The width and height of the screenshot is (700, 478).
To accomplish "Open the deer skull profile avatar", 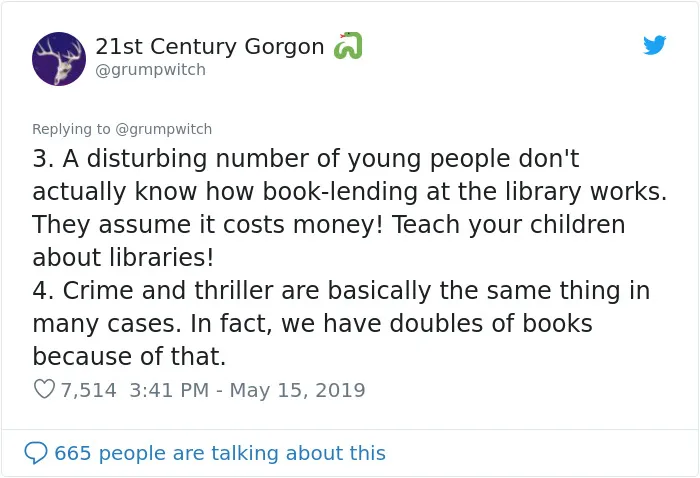I will (59, 59).
